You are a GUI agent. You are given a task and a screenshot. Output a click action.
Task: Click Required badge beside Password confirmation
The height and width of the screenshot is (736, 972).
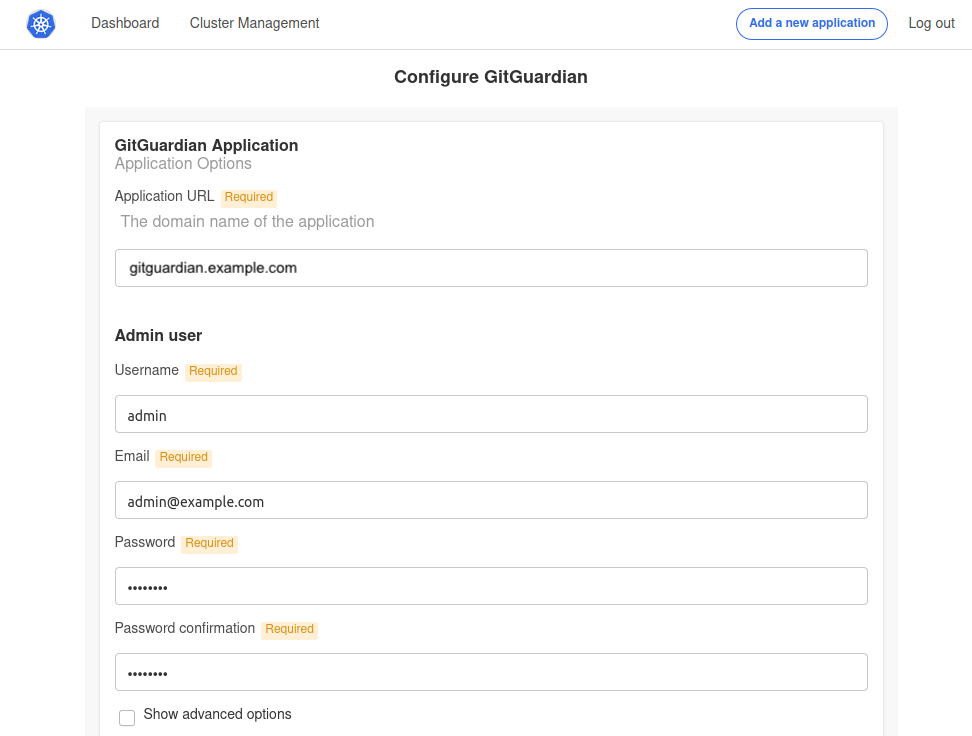click(x=289, y=629)
